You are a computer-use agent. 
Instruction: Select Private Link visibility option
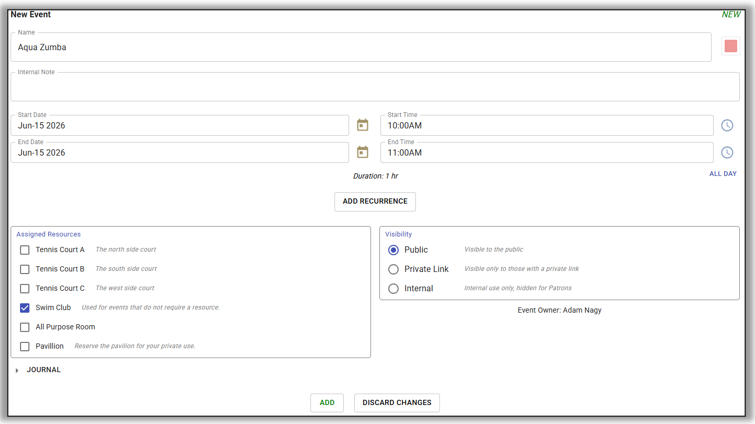(x=393, y=269)
